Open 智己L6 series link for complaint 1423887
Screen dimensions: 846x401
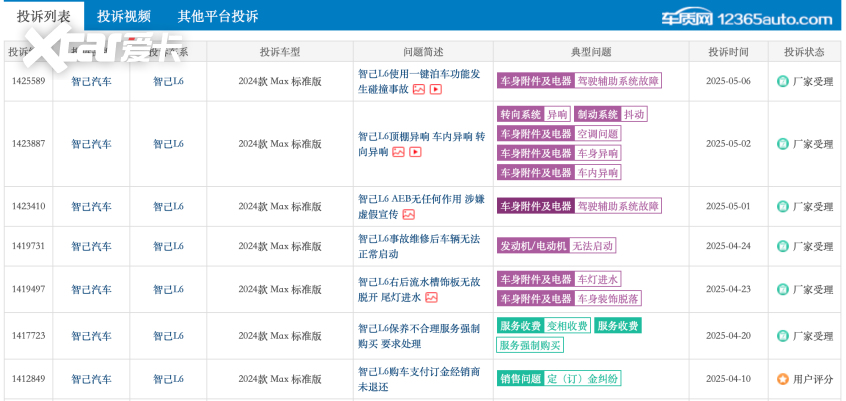coord(168,144)
